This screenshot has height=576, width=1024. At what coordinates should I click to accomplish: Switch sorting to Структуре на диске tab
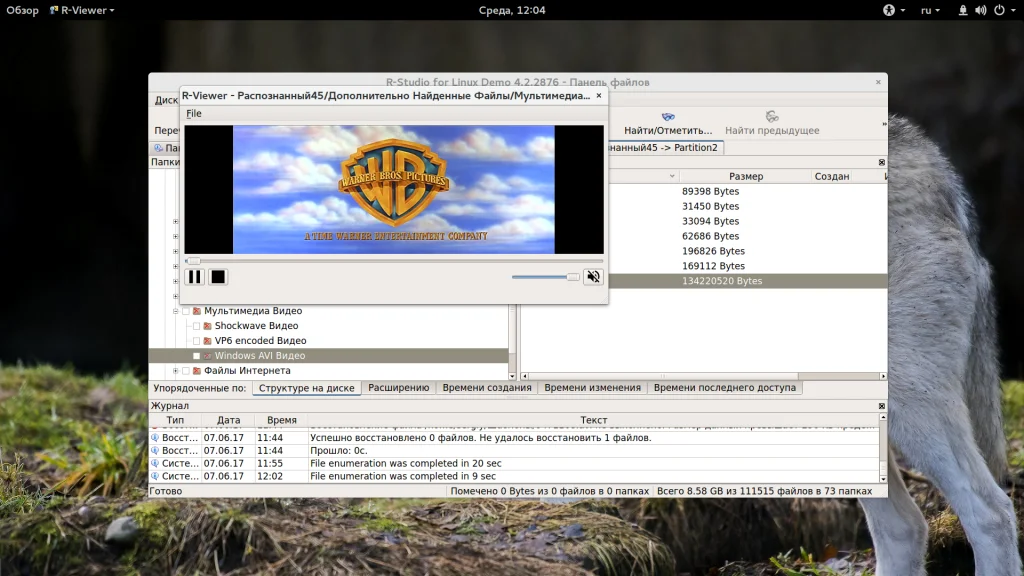pos(306,388)
